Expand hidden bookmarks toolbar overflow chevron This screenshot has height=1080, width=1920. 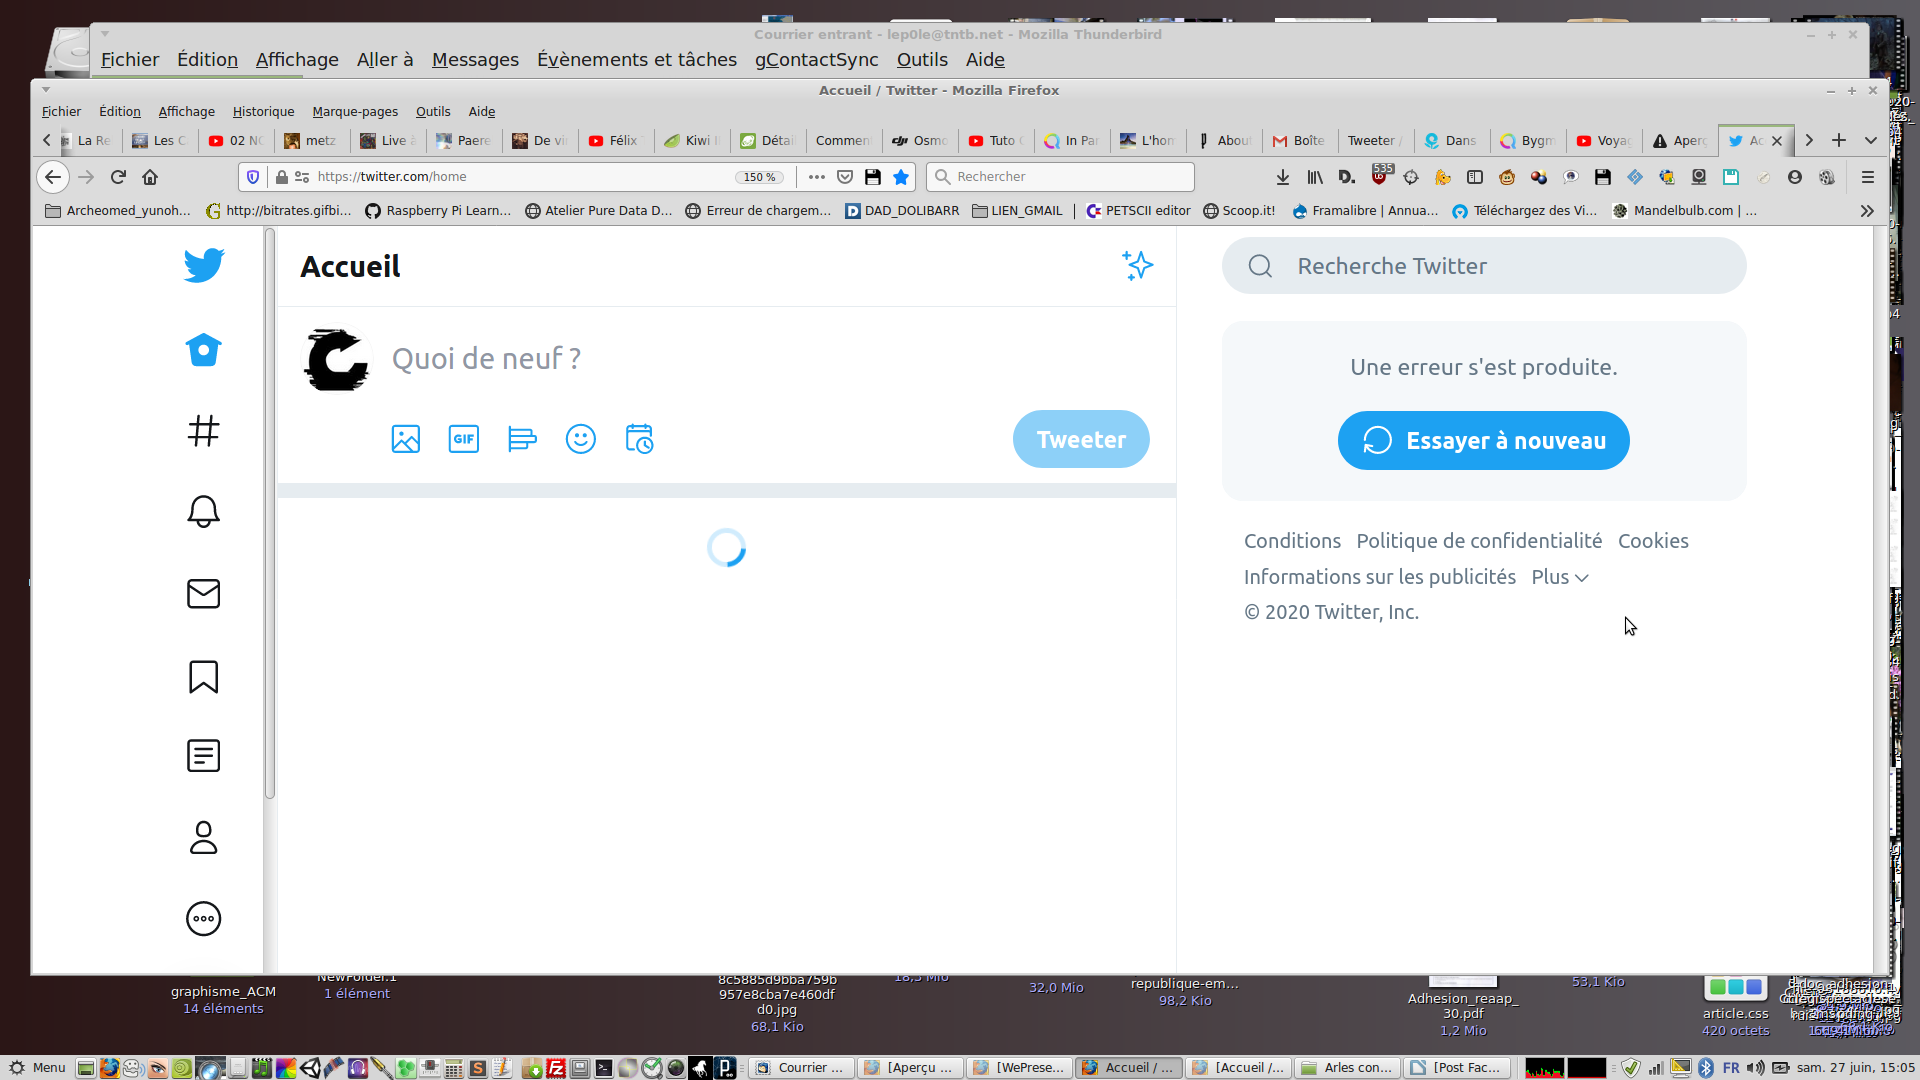point(1866,211)
